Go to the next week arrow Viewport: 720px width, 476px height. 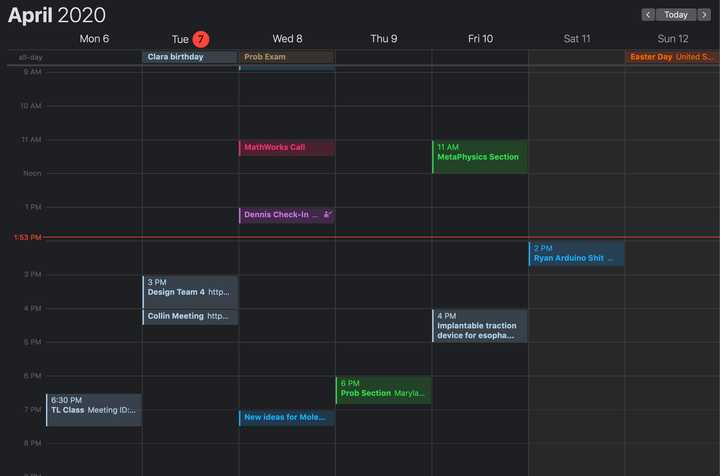[x=705, y=15]
